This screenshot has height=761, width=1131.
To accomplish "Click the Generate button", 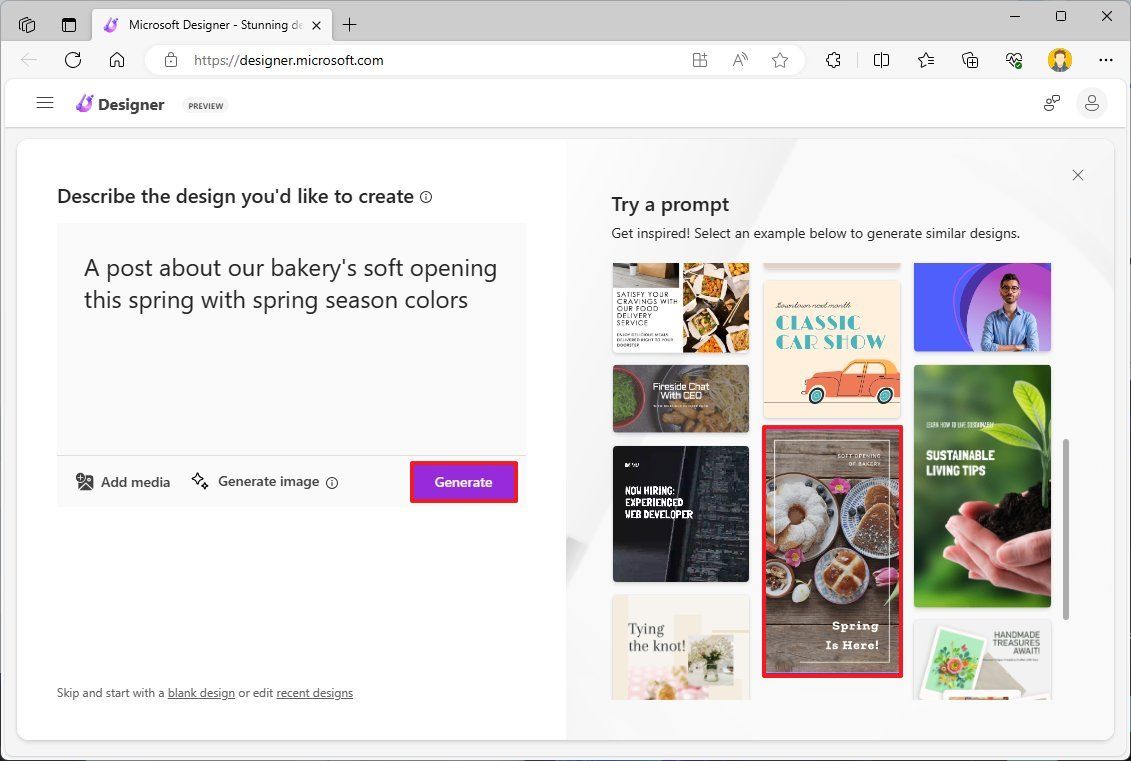I will point(463,481).
